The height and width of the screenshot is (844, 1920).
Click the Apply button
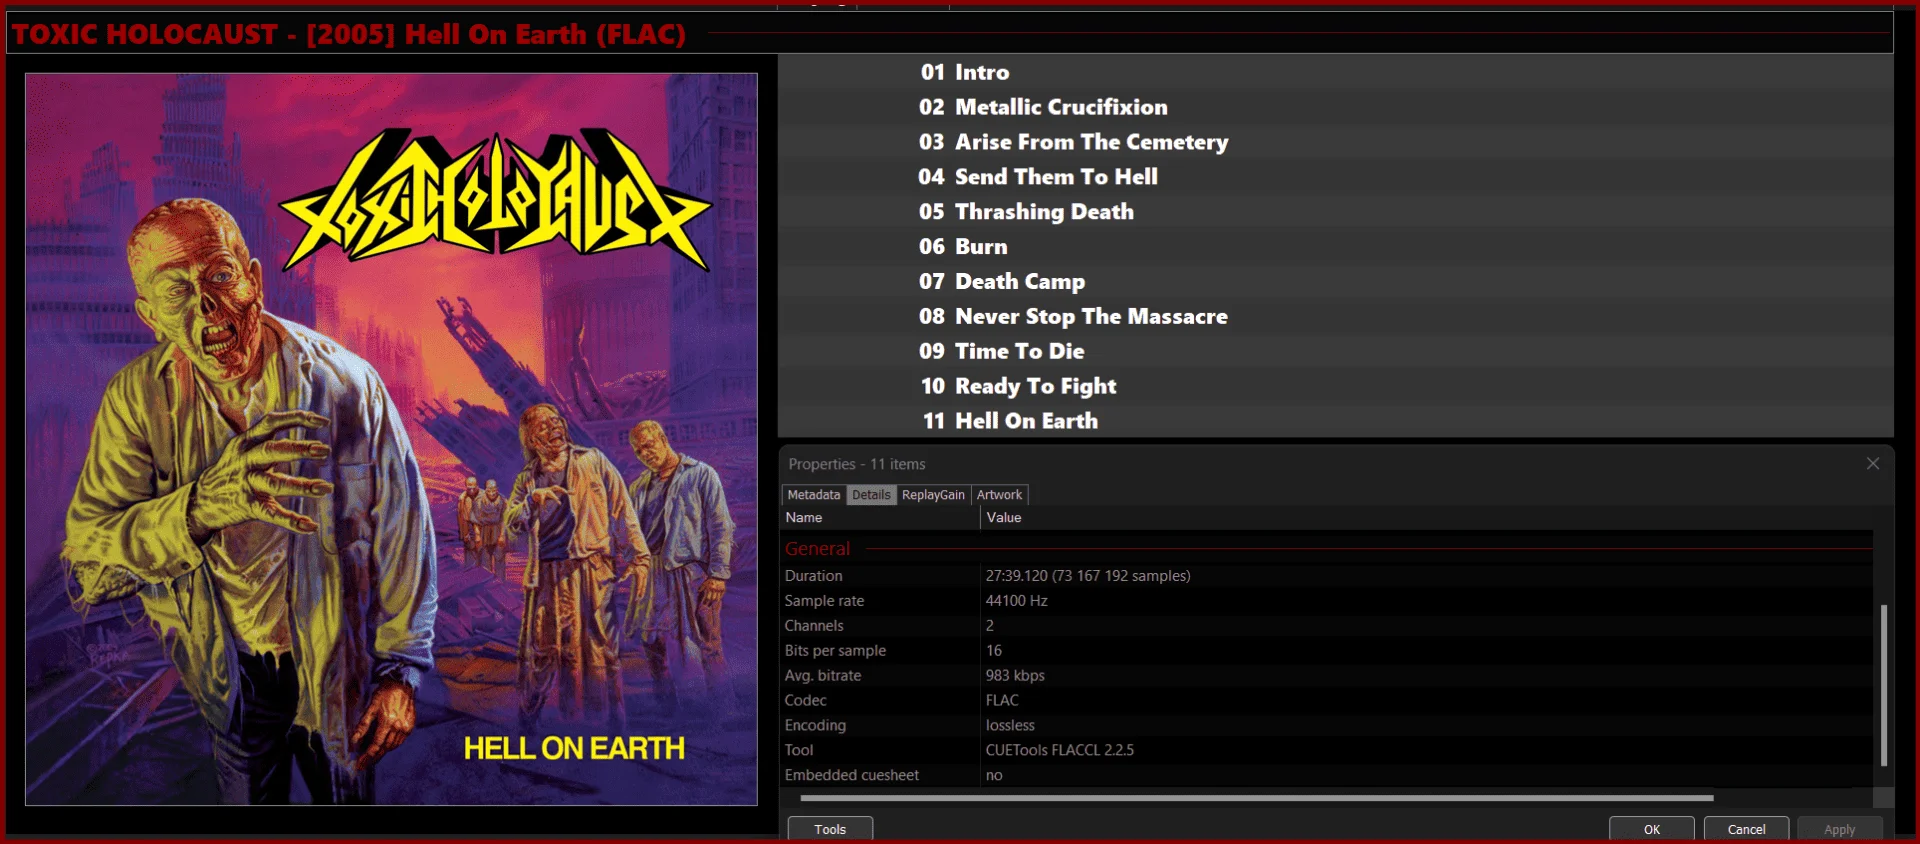coord(1839,829)
